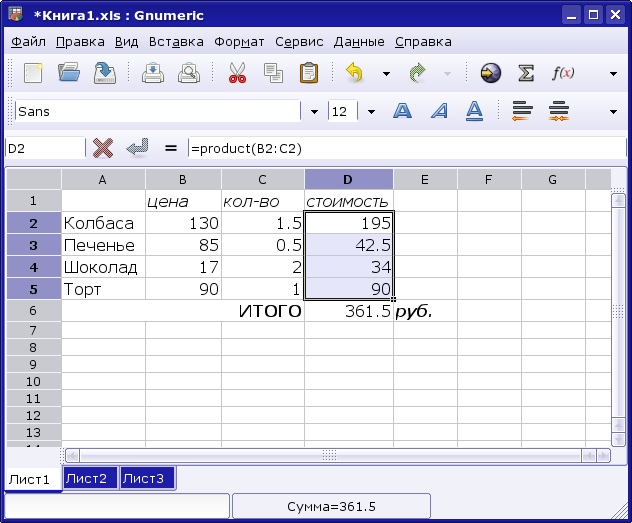
Task: Click the Print icon in the toolbar
Action: coord(152,73)
